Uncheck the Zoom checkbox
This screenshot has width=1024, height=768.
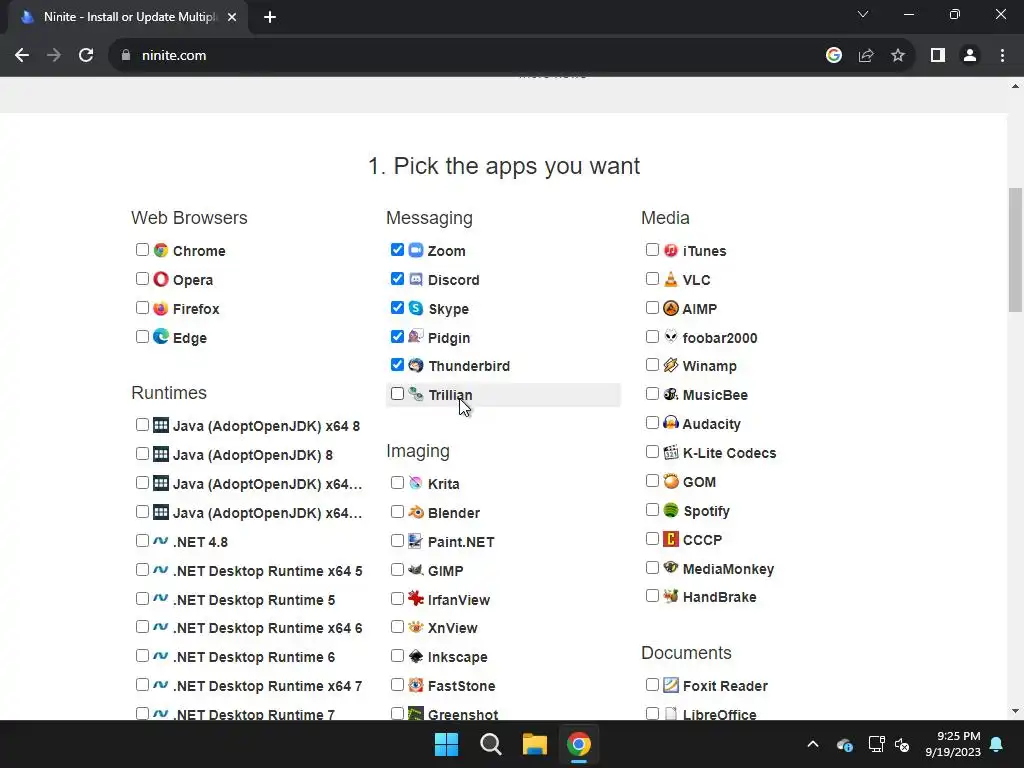[x=397, y=249]
